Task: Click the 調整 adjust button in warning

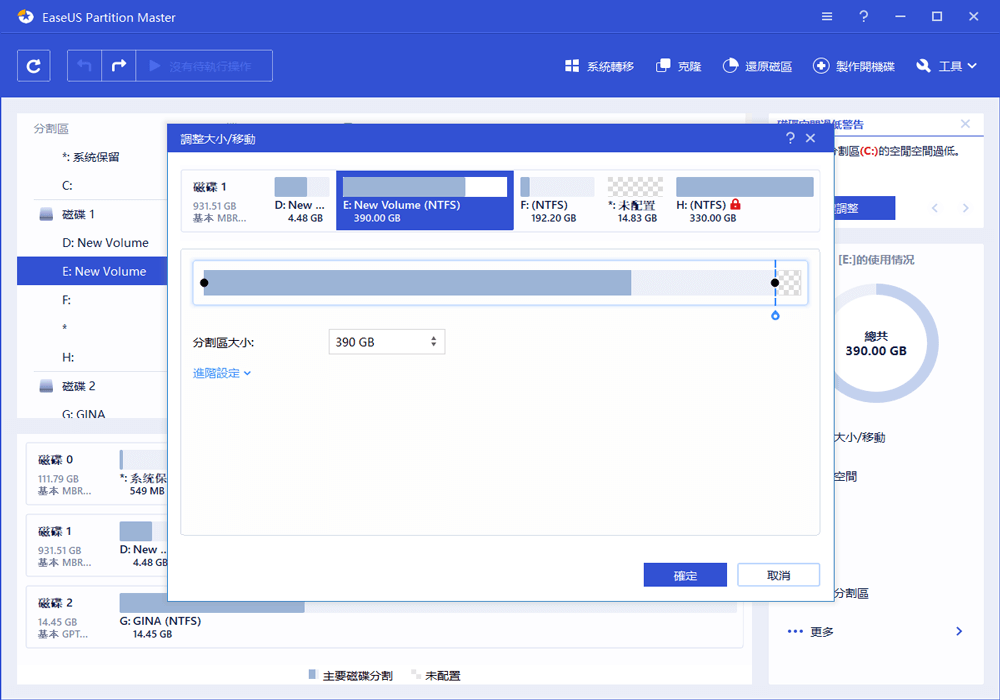Action: pos(864,208)
